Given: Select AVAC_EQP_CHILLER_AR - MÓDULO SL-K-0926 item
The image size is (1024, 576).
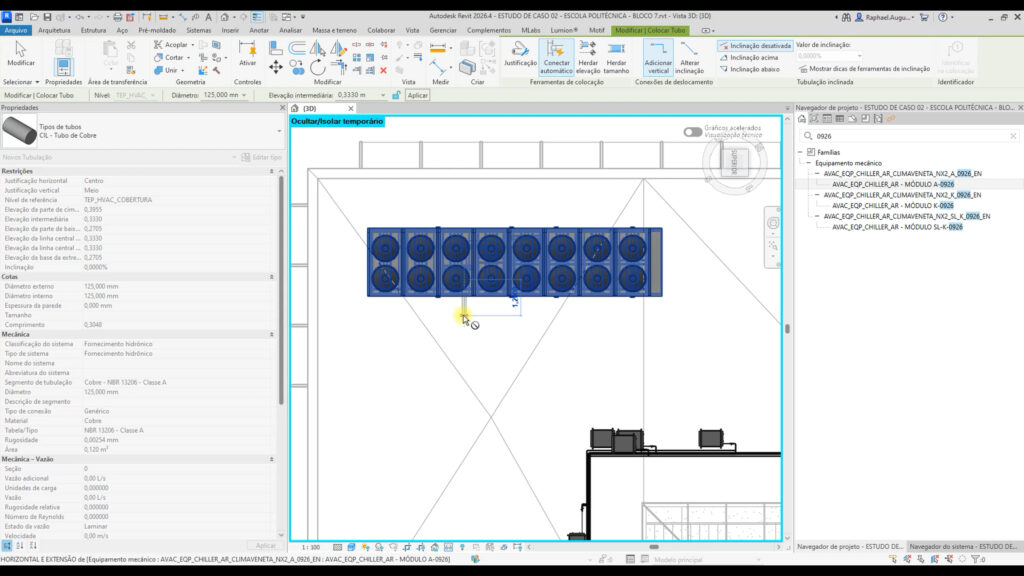Looking at the screenshot, I should [x=897, y=227].
